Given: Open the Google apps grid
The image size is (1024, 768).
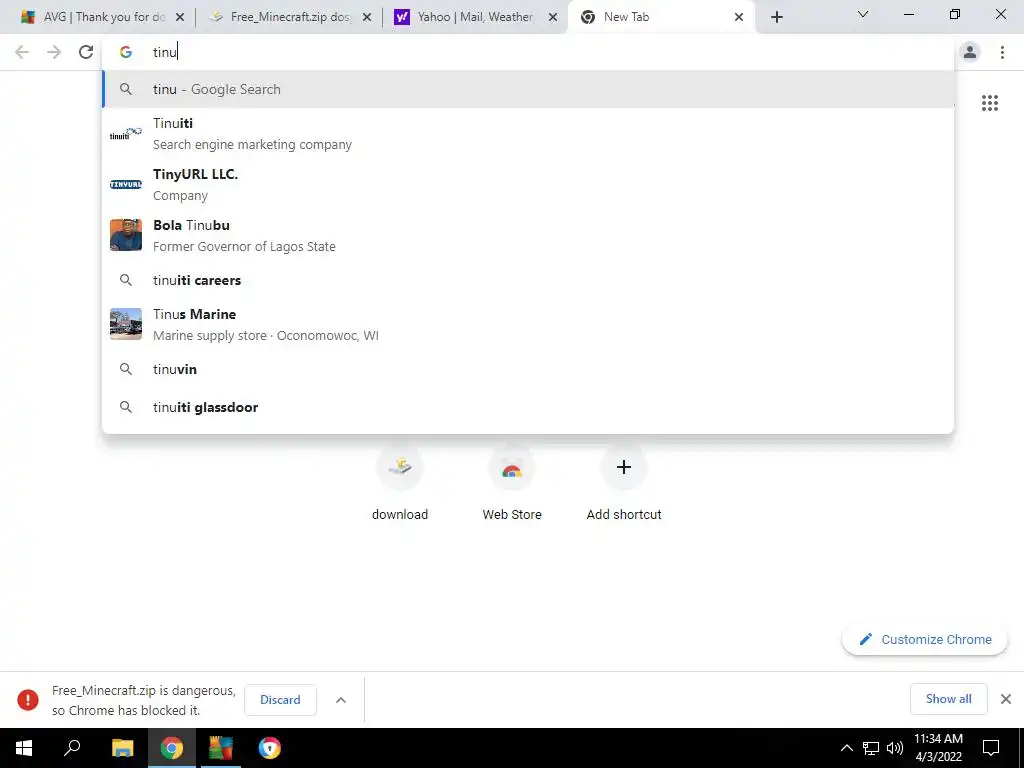Looking at the screenshot, I should (x=990, y=103).
